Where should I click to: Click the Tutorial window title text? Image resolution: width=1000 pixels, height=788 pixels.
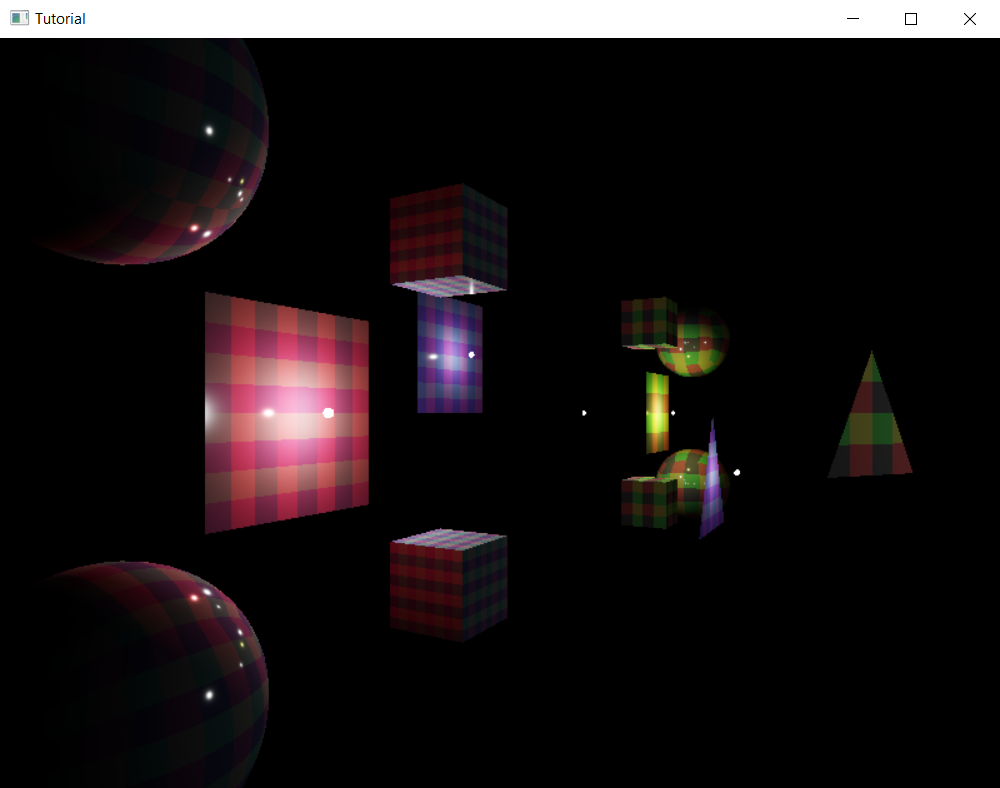61,18
